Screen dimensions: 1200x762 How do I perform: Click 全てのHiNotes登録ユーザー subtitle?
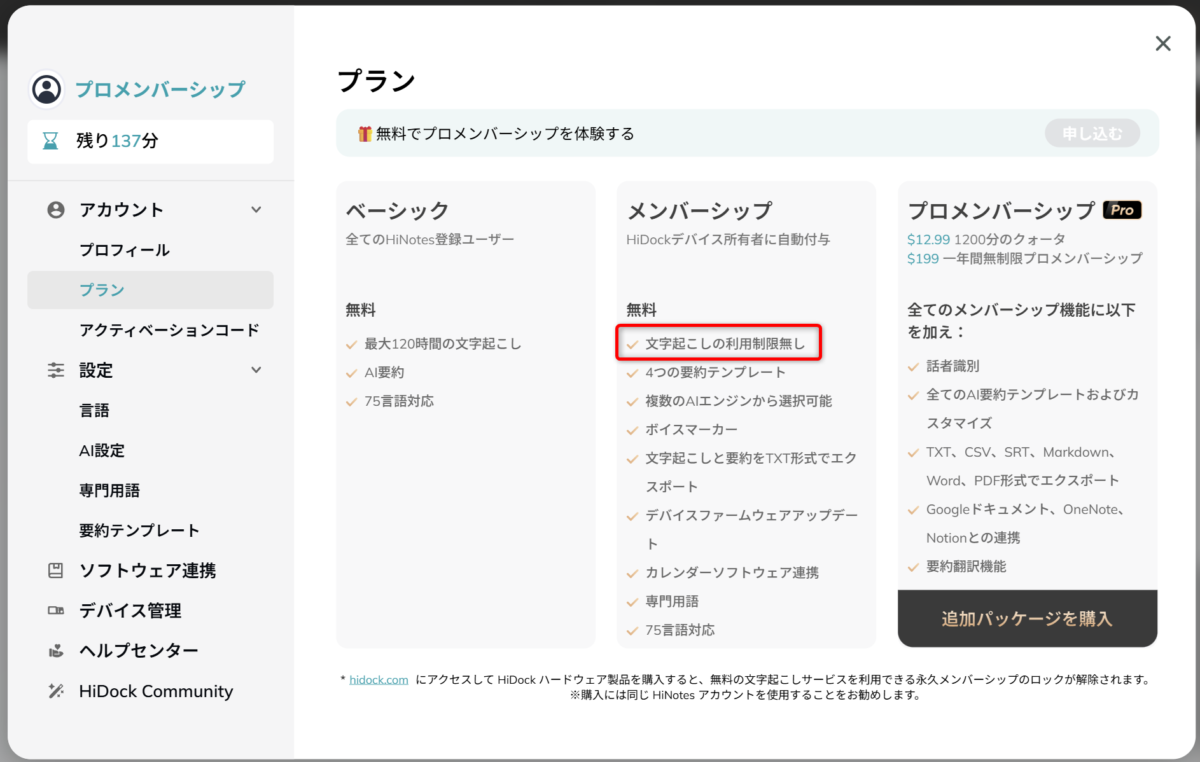[x=430, y=240]
